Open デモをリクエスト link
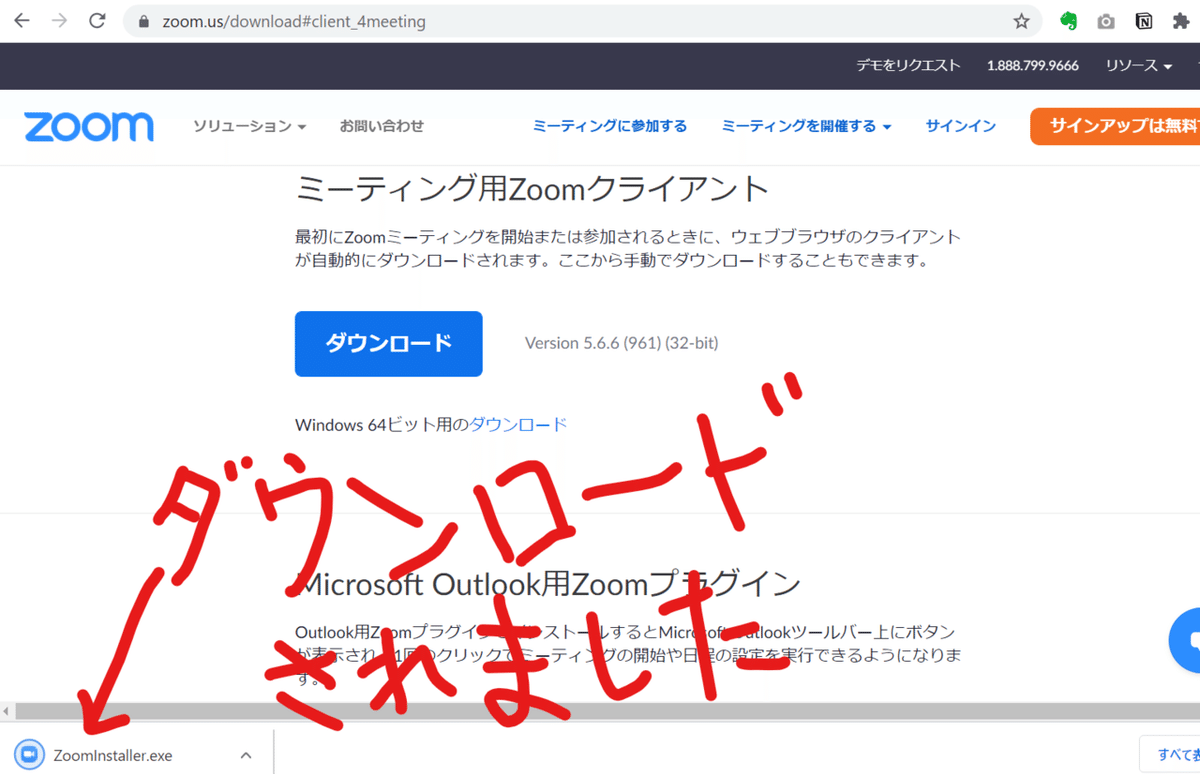This screenshot has width=1200, height=774. click(908, 65)
